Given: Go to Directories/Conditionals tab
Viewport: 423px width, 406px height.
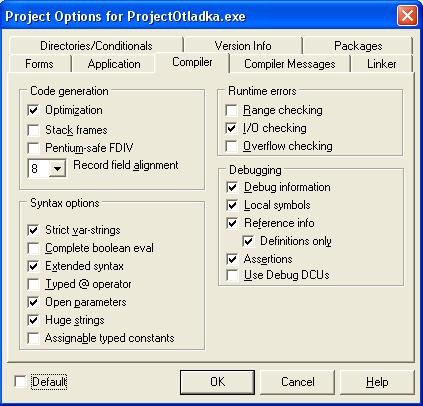Looking at the screenshot, I should tap(96, 46).
